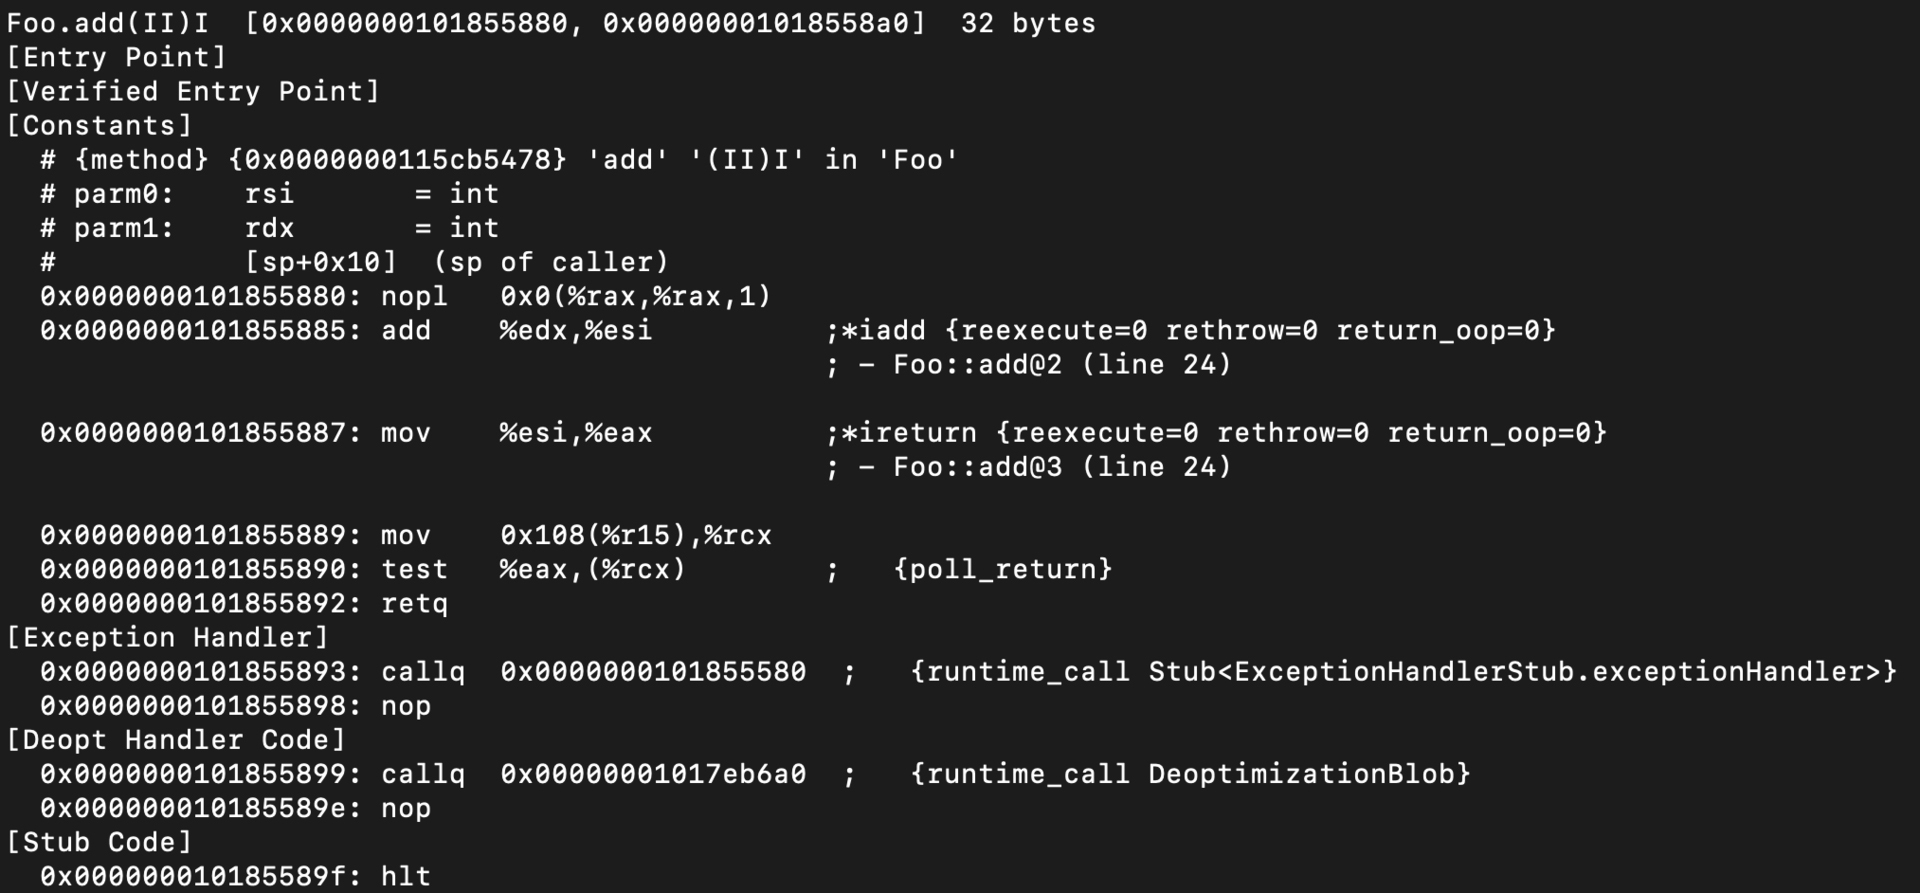Click the [Entry Point] label
The height and width of the screenshot is (893, 1920).
coord(116,57)
